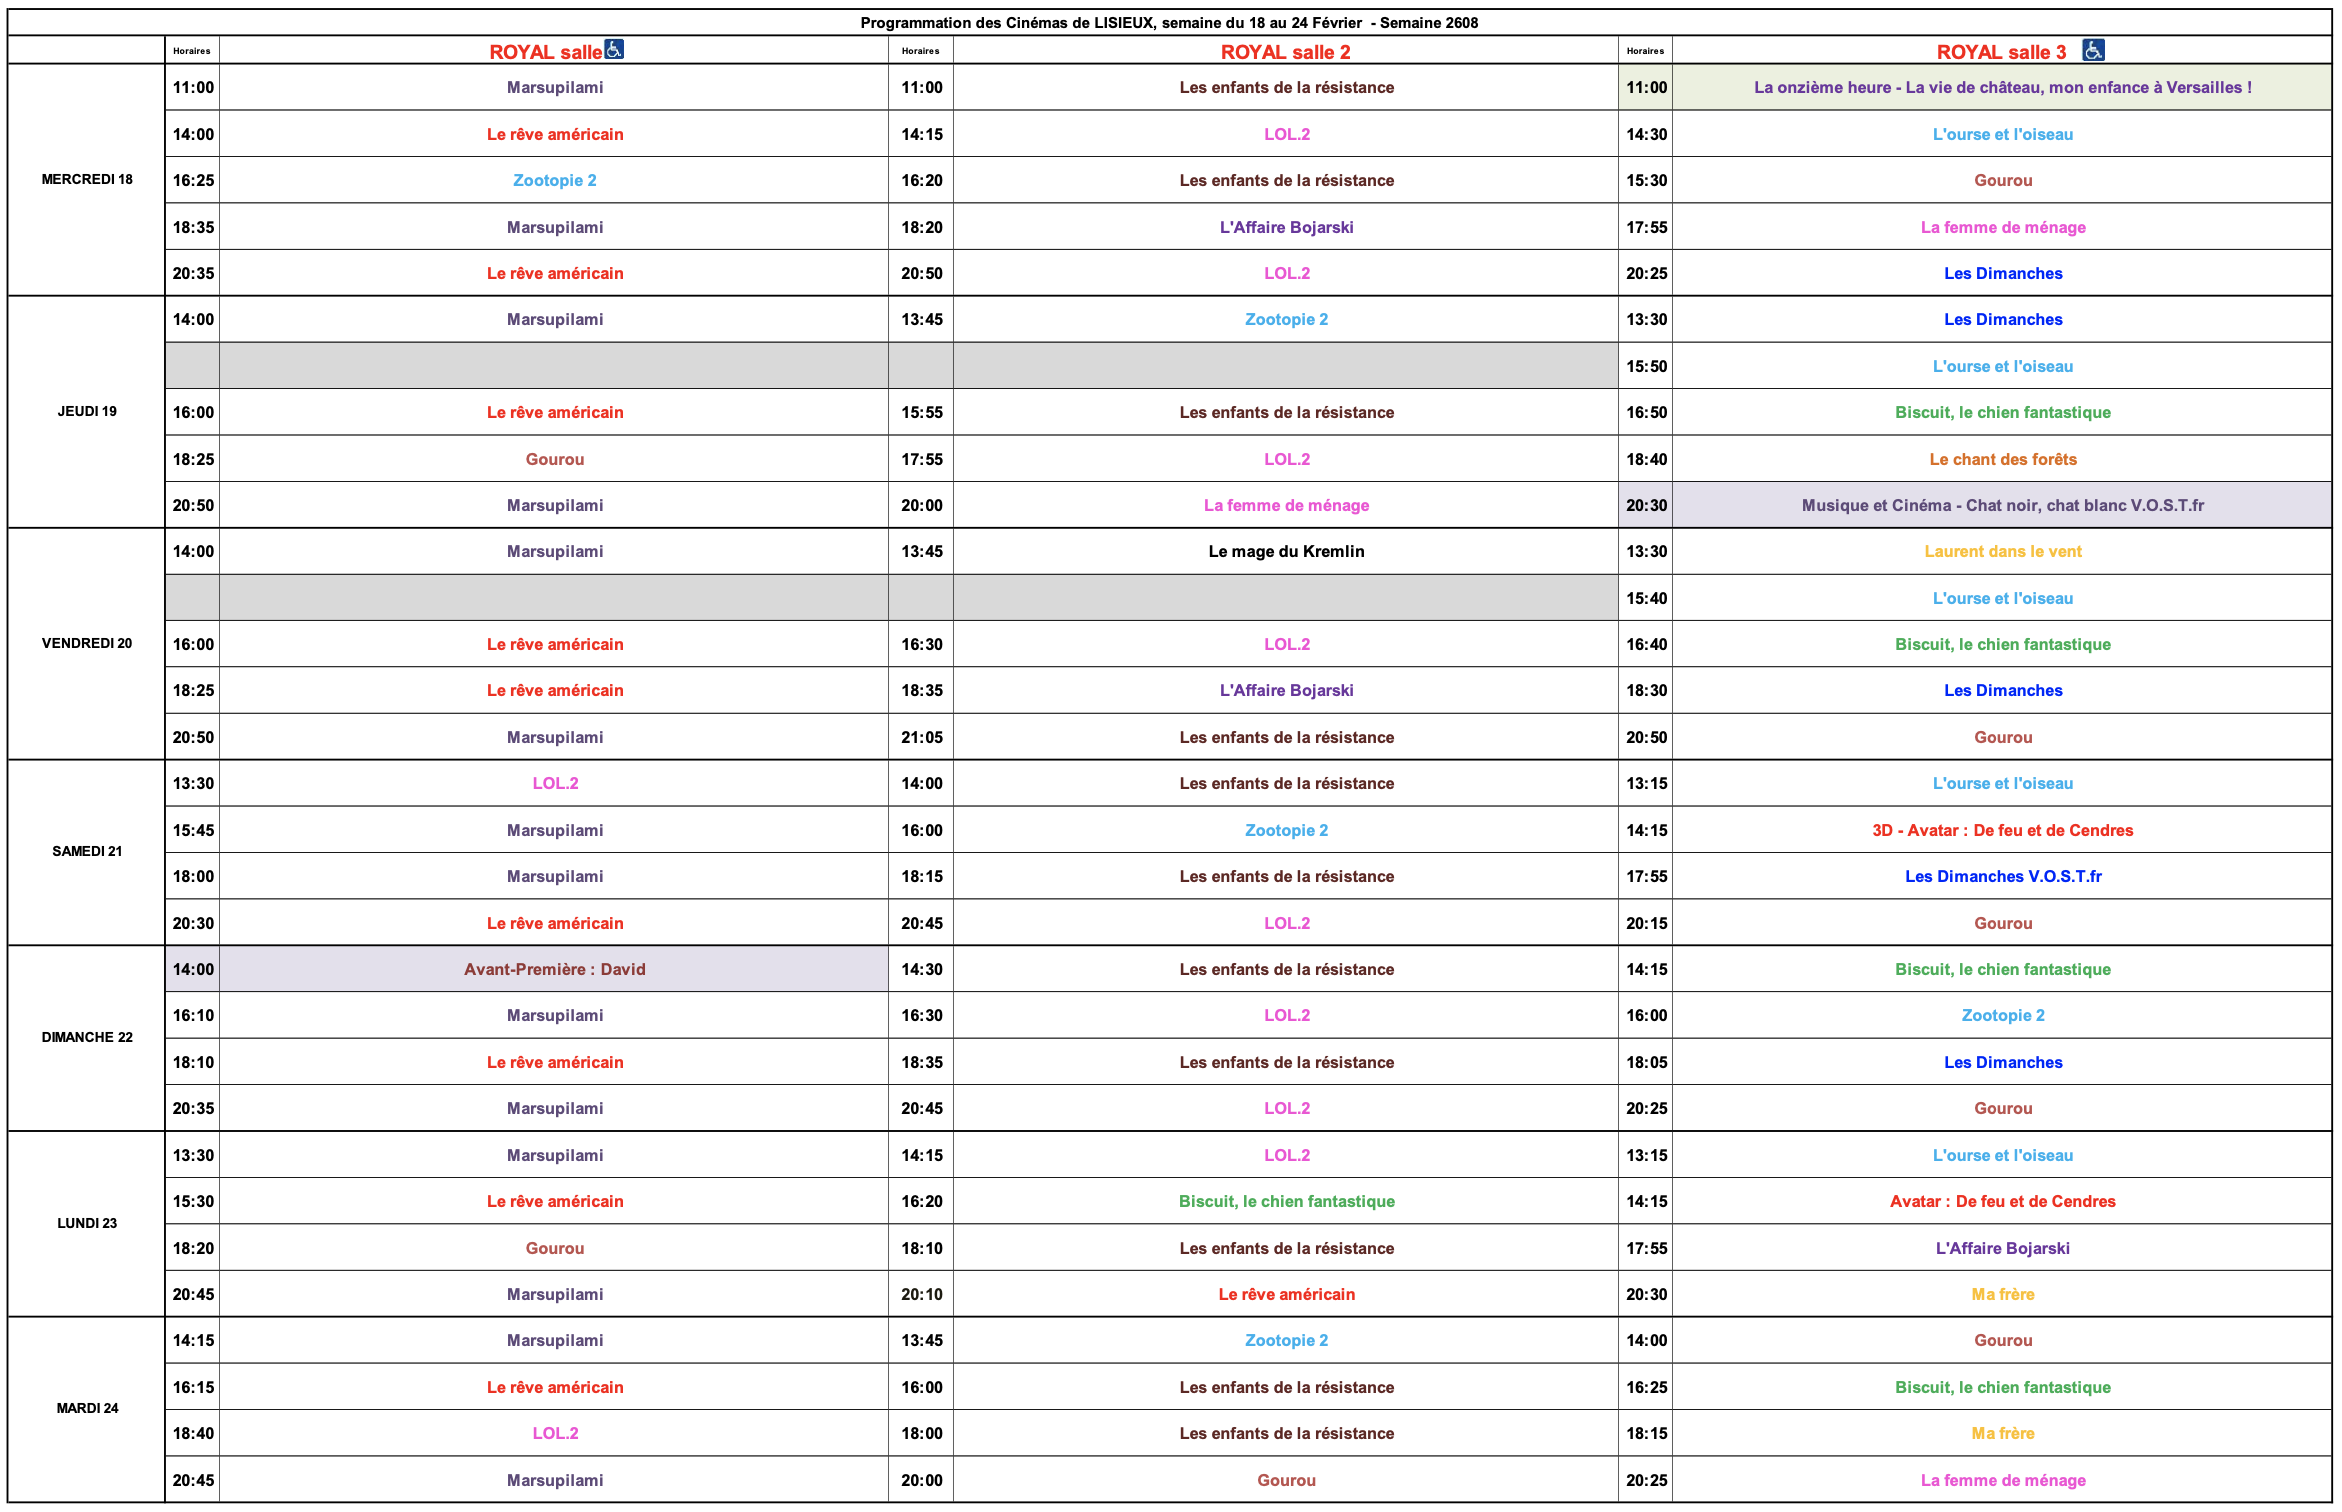Click Le mage du Kremlin entry
2342x1512 pixels.
click(x=1286, y=552)
